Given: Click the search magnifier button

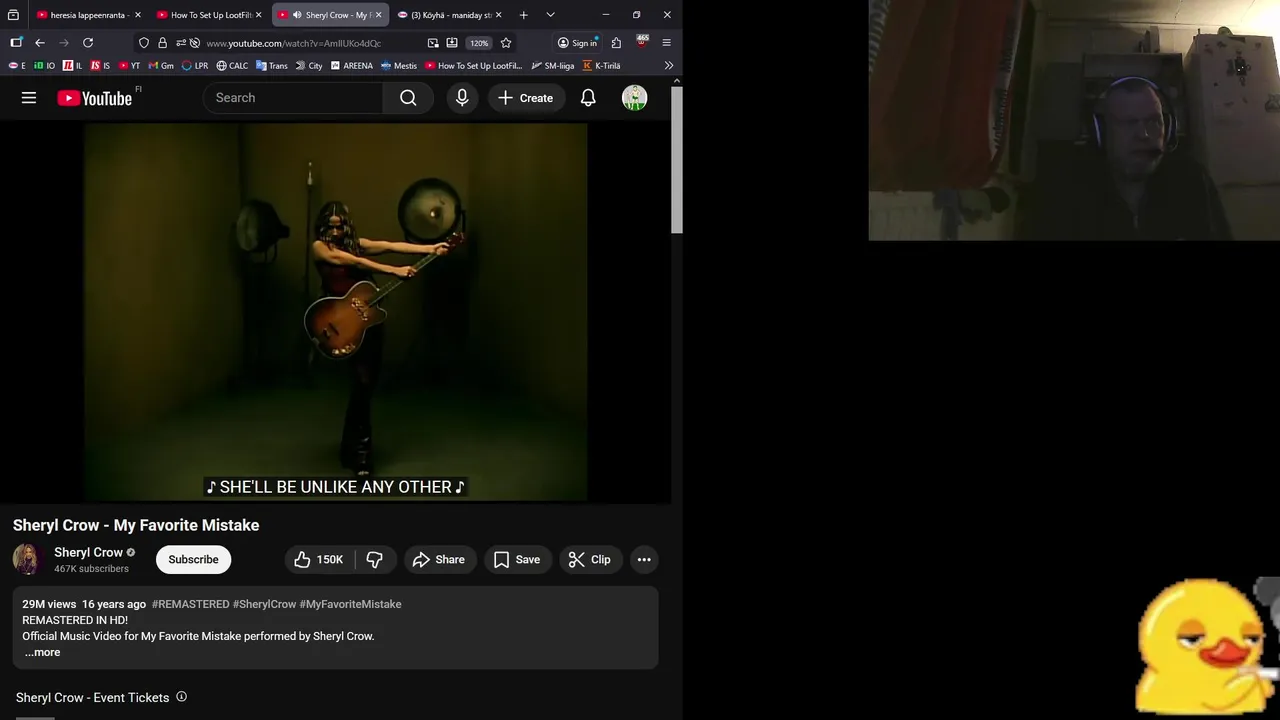Looking at the screenshot, I should (x=408, y=98).
